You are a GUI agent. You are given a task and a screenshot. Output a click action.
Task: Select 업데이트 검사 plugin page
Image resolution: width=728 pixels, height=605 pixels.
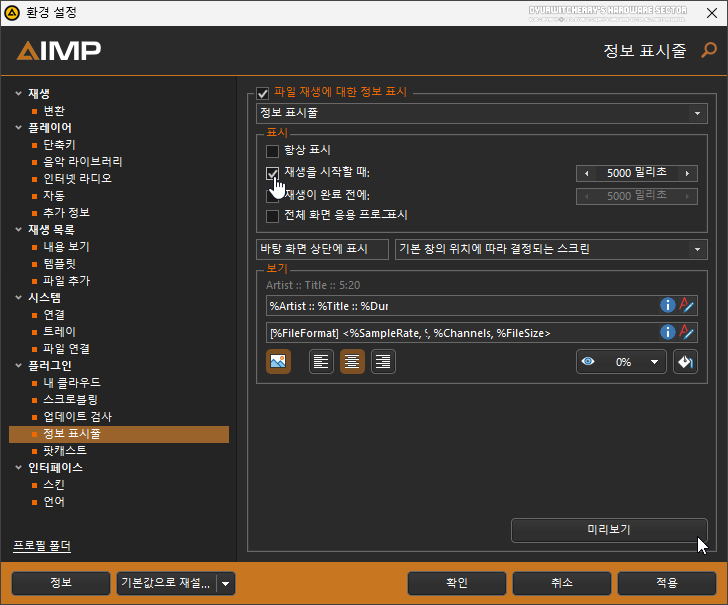point(78,416)
